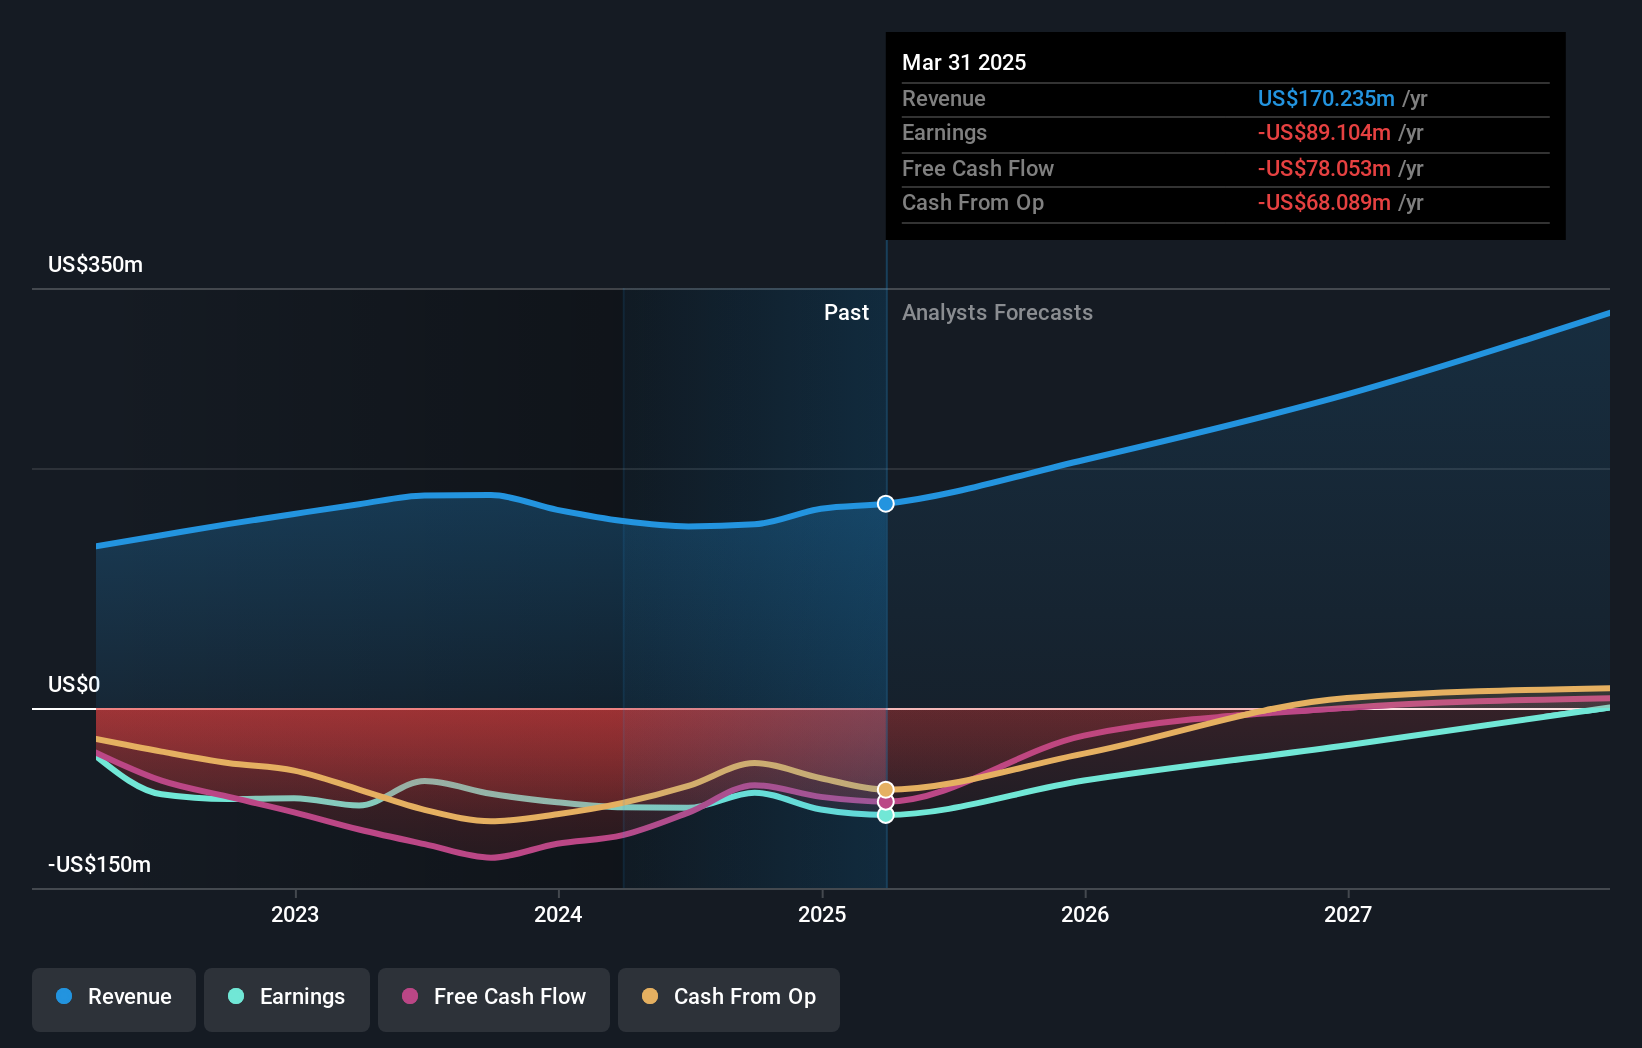
Task: Click the Earnings teal data point marker
Action: pos(886,815)
